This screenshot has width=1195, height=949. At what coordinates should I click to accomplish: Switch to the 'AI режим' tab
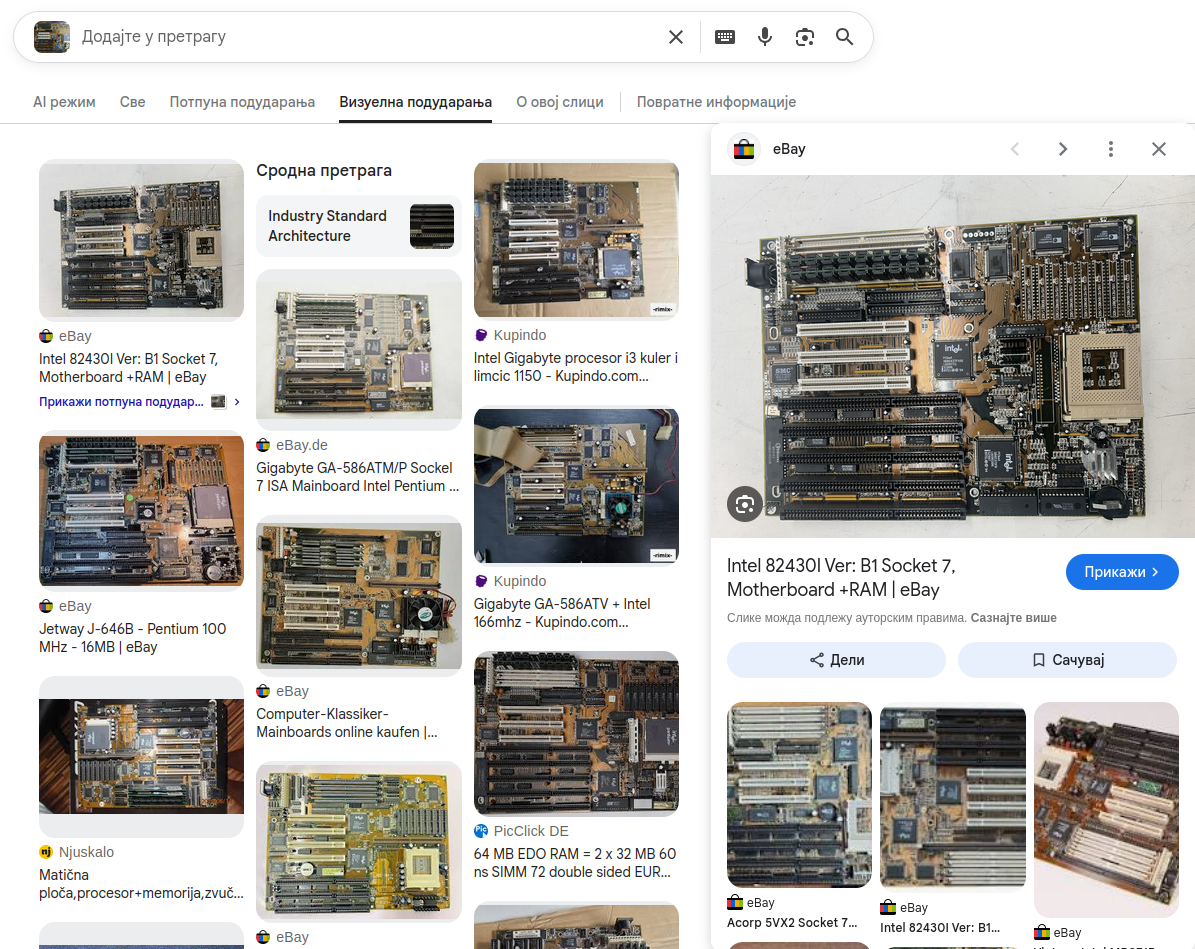click(64, 102)
